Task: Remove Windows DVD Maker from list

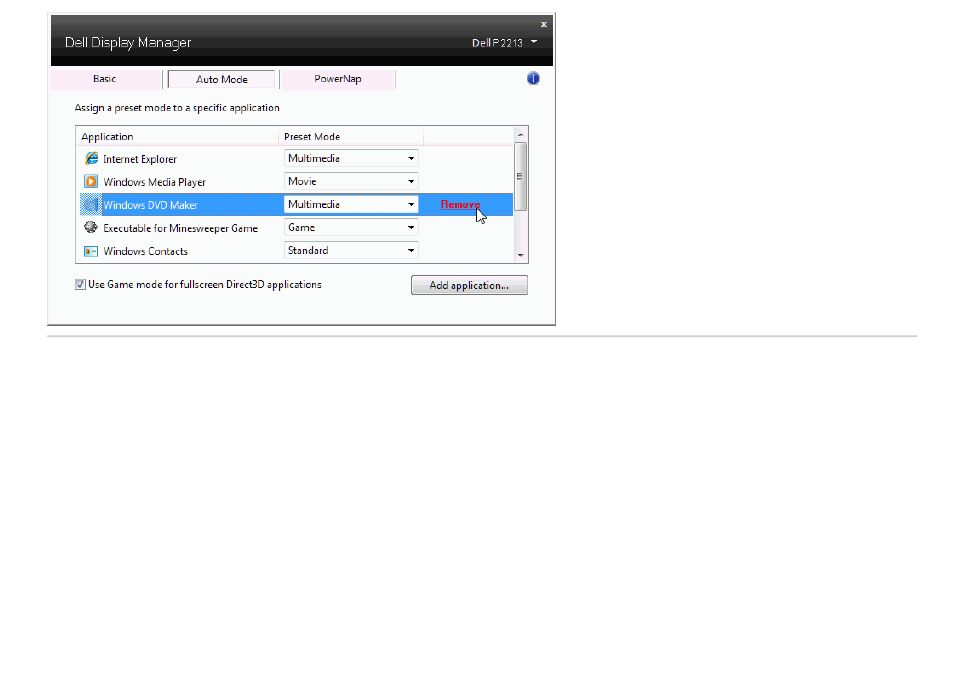Action: 460,204
